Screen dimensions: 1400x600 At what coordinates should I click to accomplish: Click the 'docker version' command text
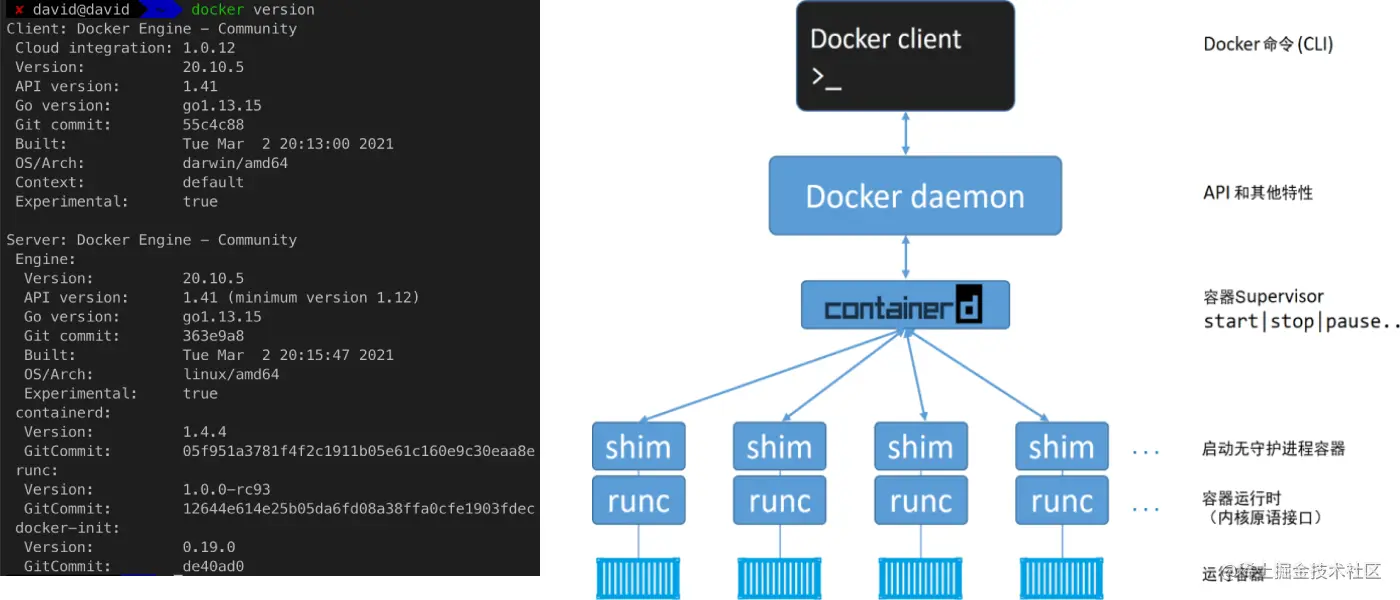pyautogui.click(x=253, y=9)
